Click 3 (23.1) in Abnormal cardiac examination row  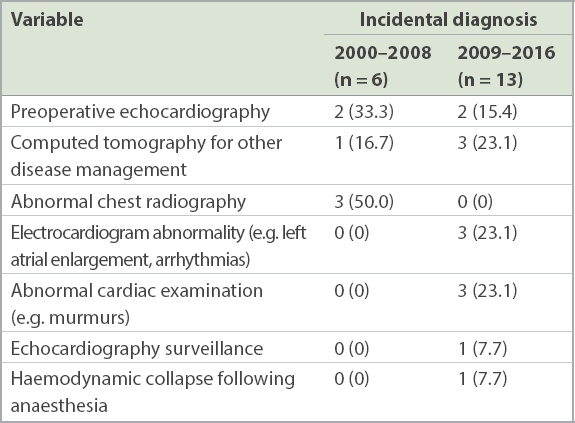tap(487, 291)
